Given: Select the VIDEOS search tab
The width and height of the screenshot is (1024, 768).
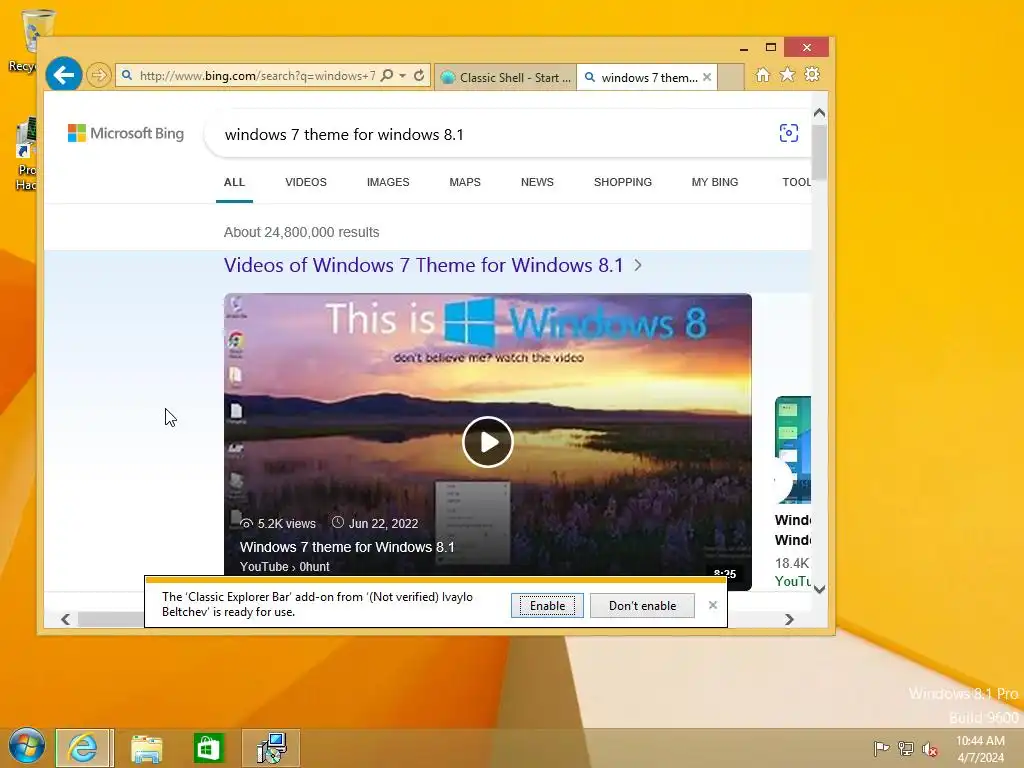Looking at the screenshot, I should point(306,182).
